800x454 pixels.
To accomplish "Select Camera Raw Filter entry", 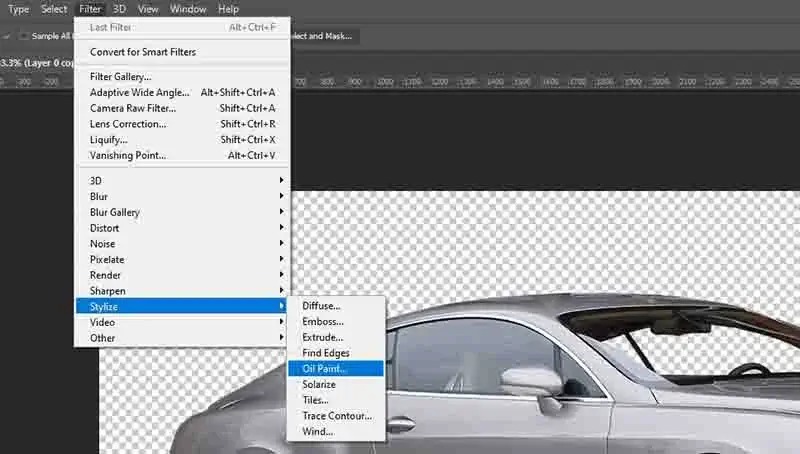I will click(133, 108).
